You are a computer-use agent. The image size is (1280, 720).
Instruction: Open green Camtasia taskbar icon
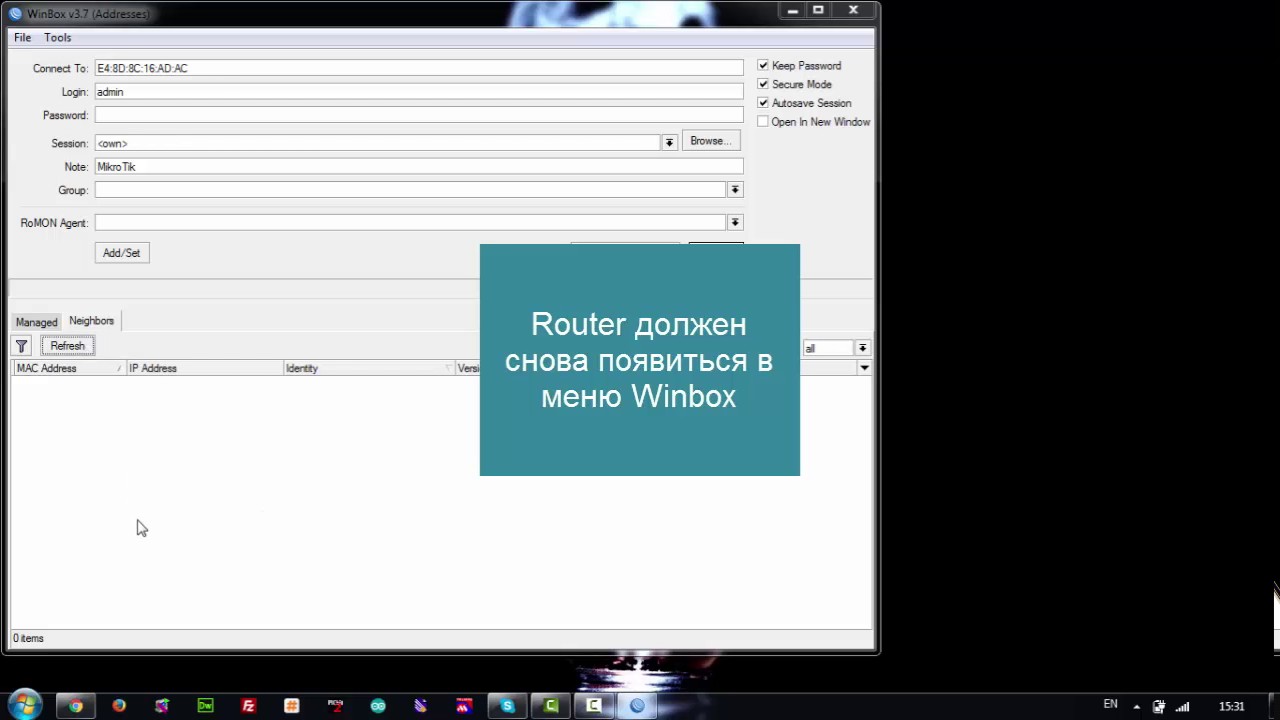551,705
